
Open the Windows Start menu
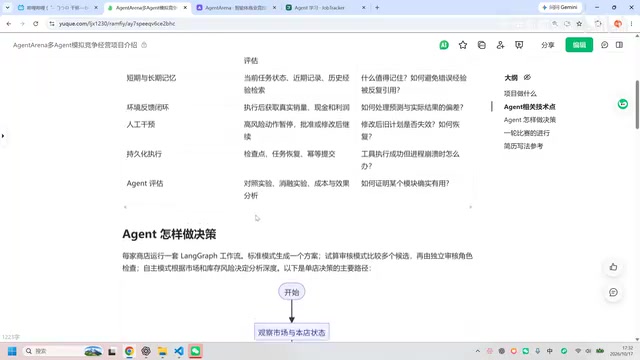(12, 351)
